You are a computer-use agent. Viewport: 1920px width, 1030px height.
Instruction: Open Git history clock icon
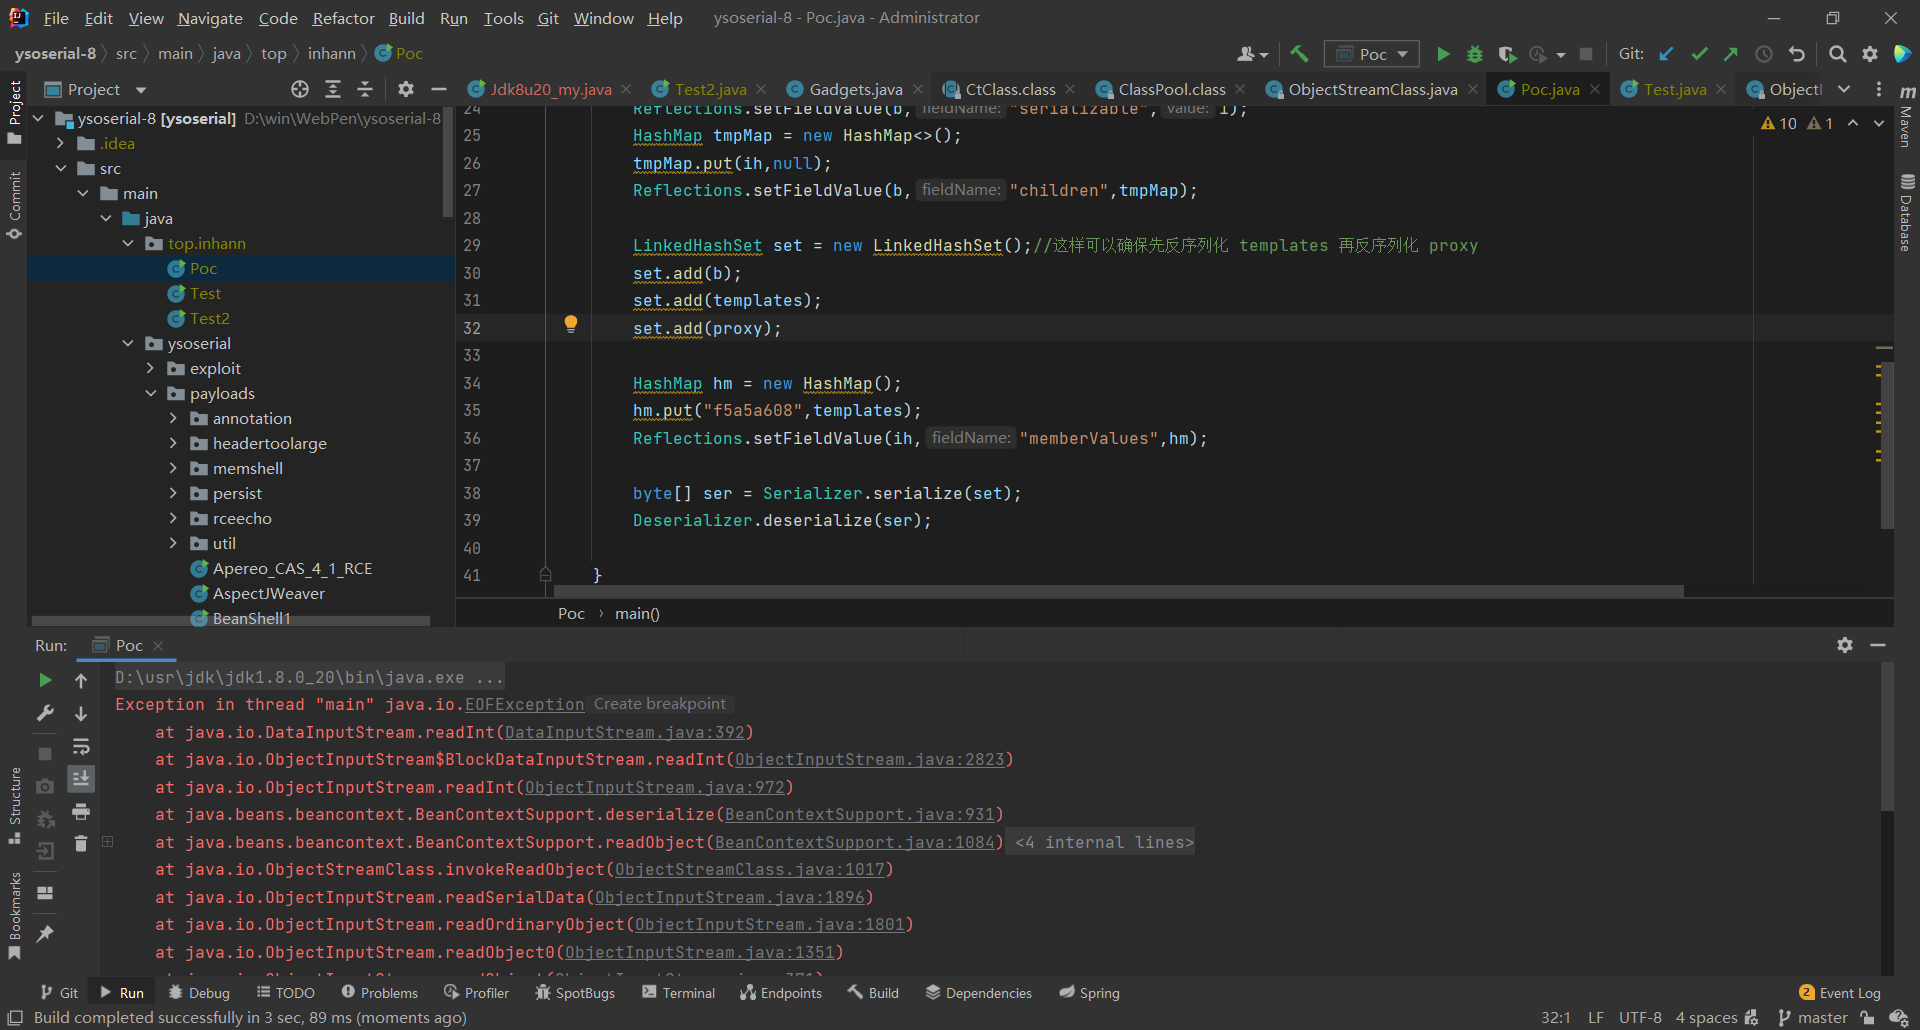(1764, 54)
